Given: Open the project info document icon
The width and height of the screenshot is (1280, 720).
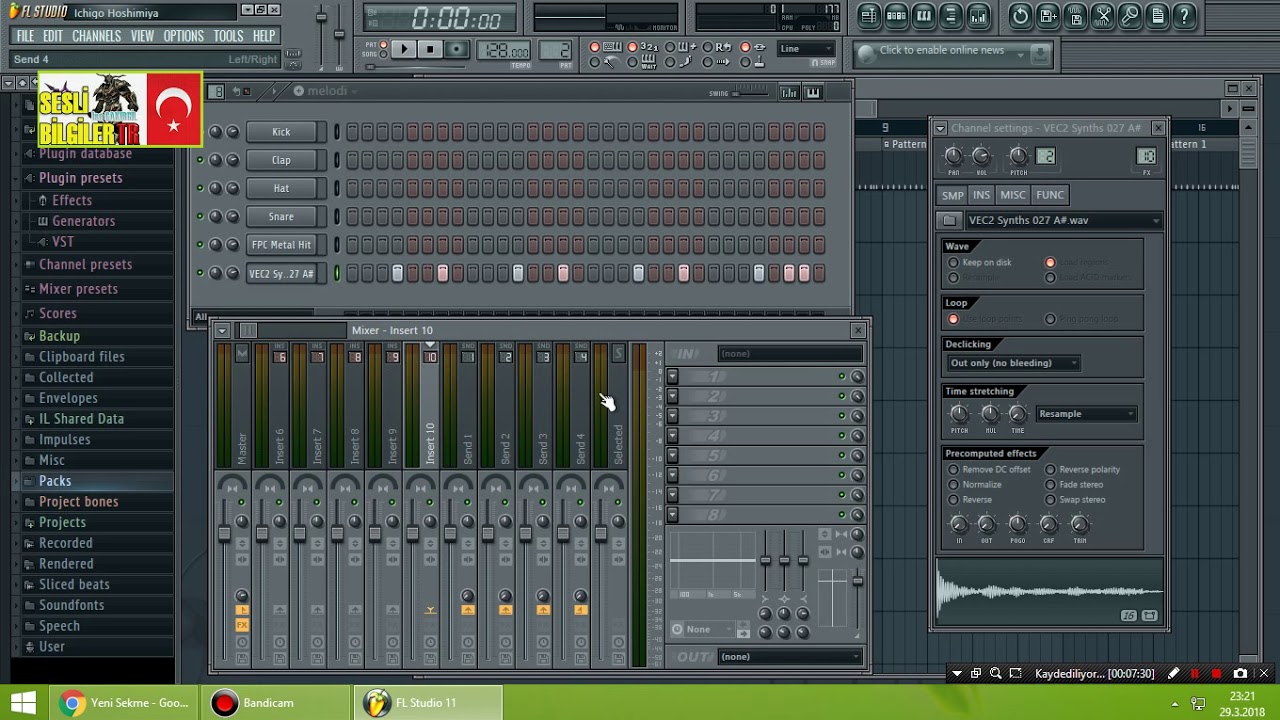Looking at the screenshot, I should [1157, 16].
